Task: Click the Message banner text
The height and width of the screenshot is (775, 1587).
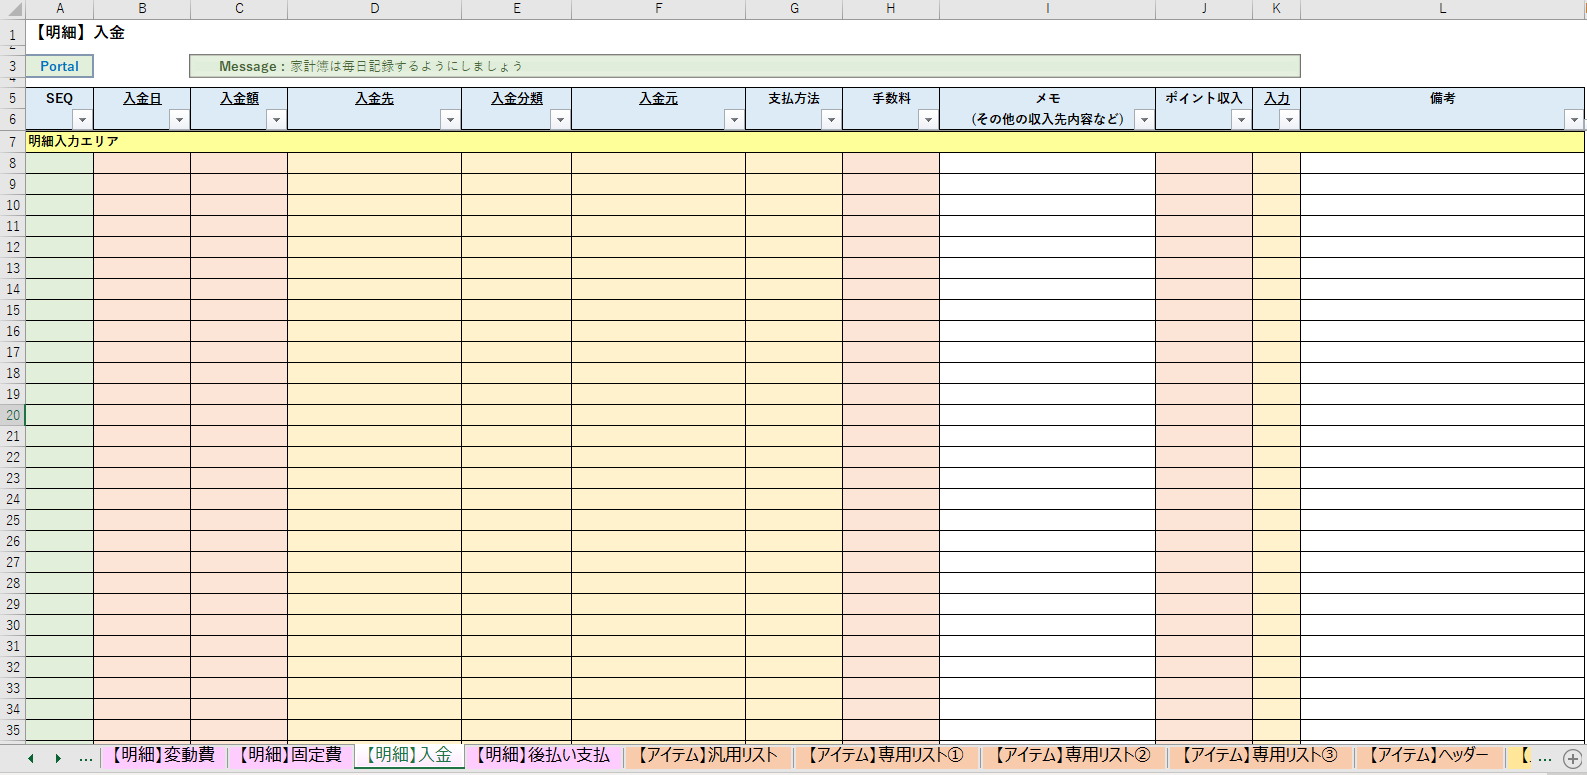Action: click(x=371, y=66)
